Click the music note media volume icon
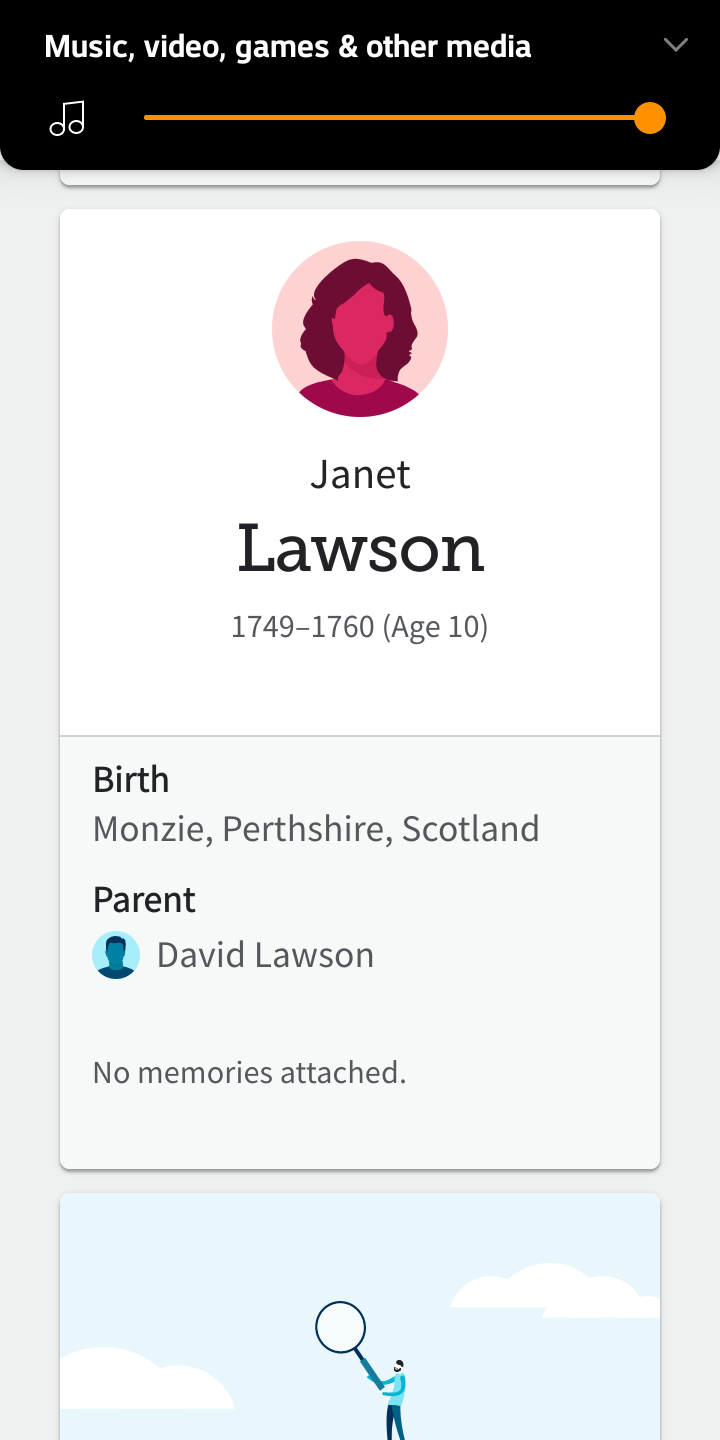This screenshot has width=720, height=1440. tap(67, 118)
